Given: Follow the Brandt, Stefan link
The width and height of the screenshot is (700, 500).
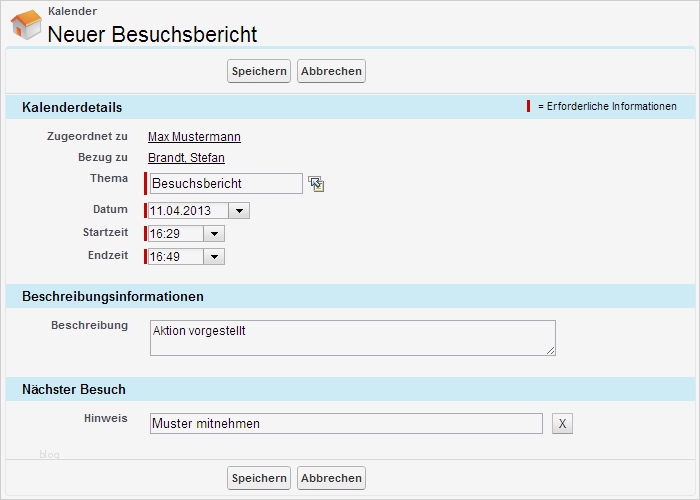Looking at the screenshot, I should tap(186, 158).
